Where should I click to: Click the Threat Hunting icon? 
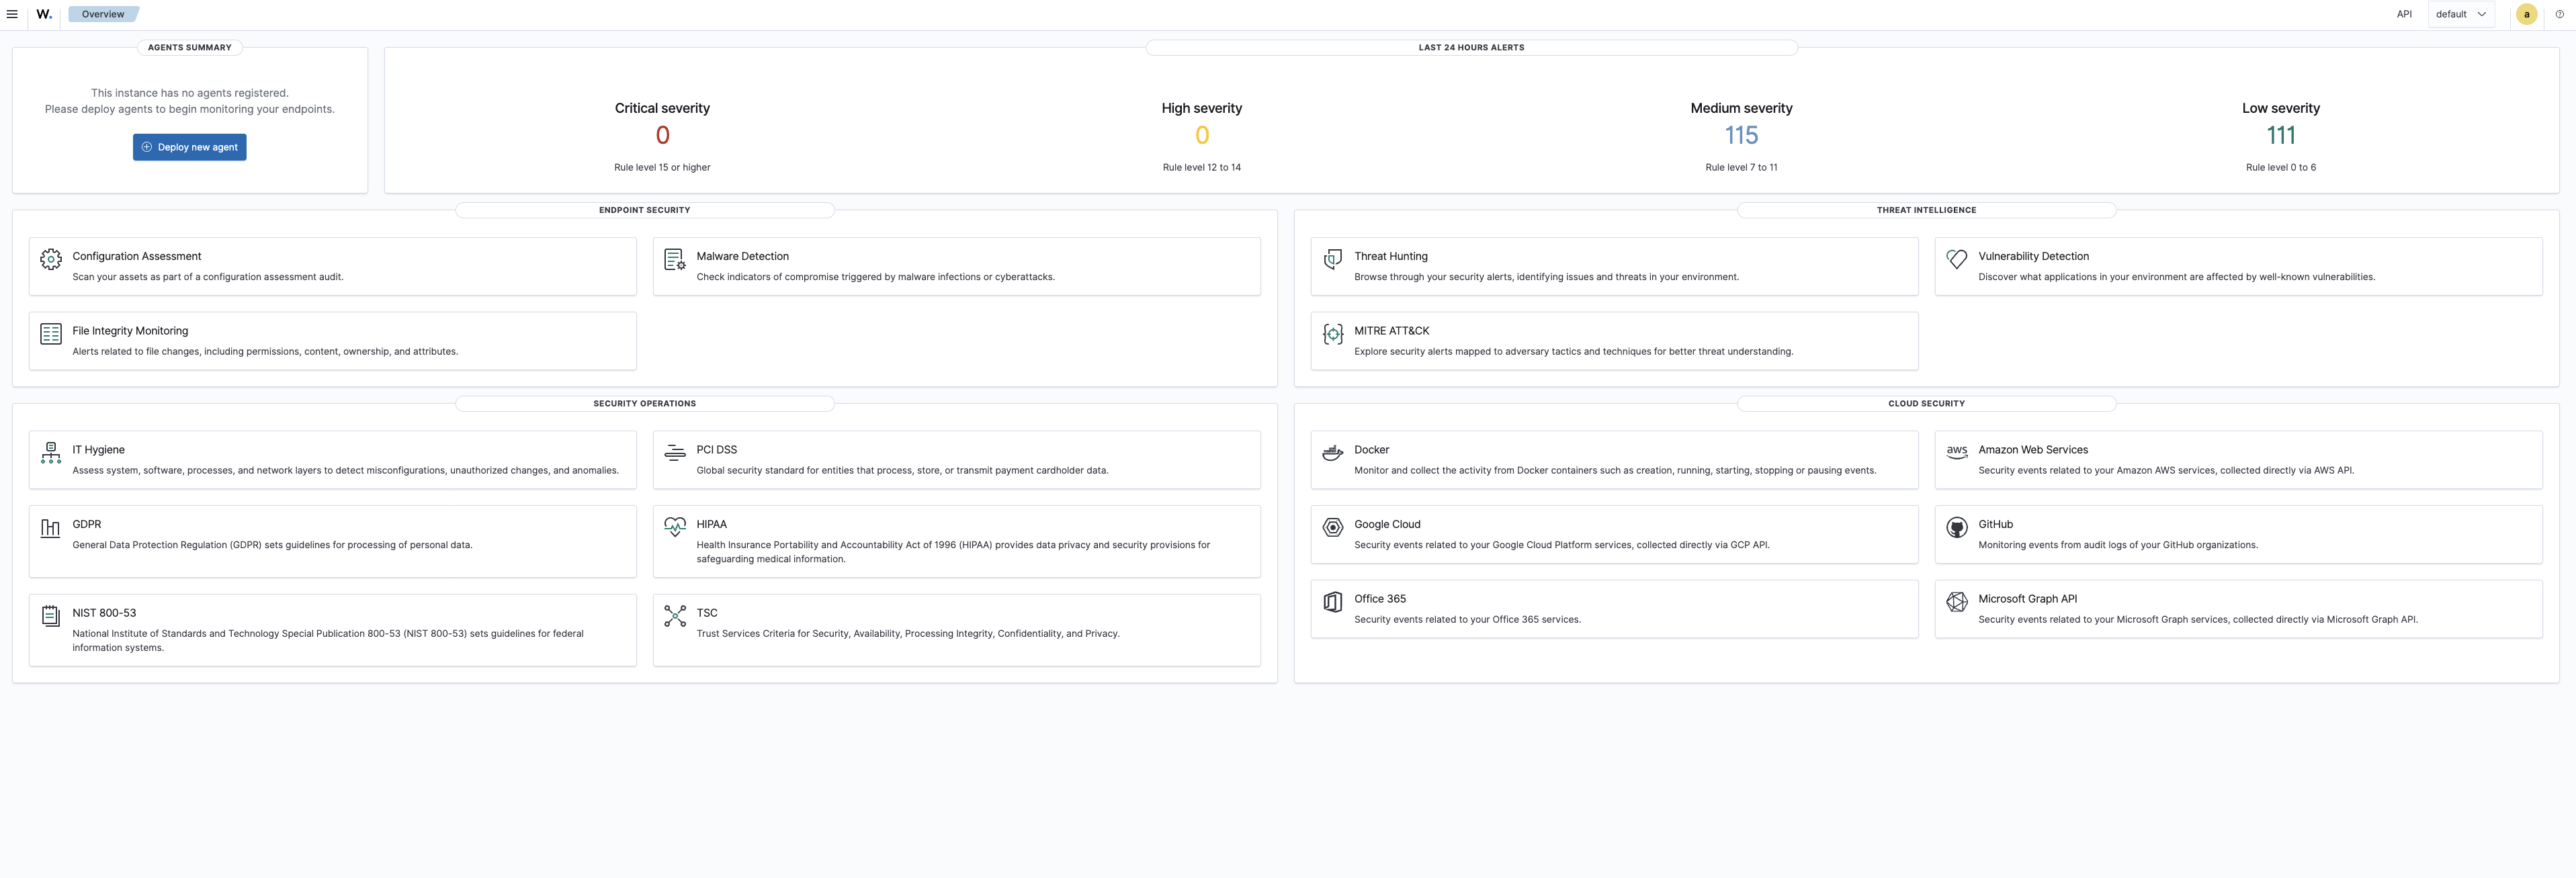pyautogui.click(x=1333, y=259)
